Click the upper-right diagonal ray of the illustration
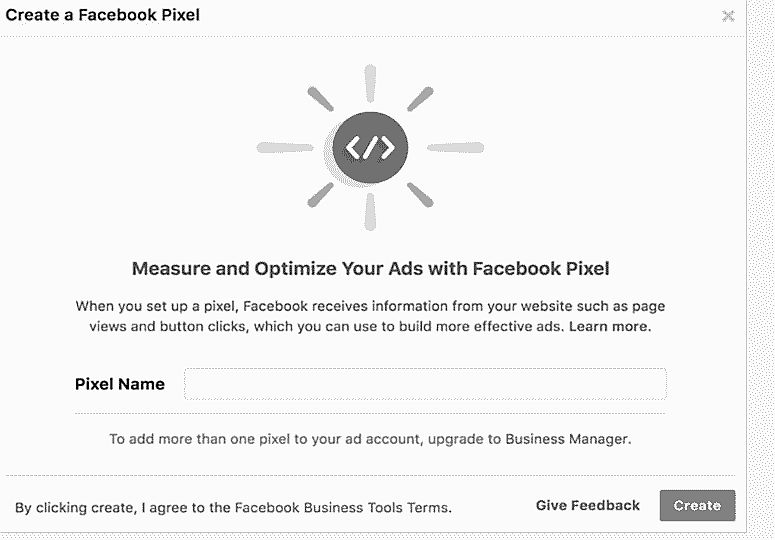 coord(421,99)
